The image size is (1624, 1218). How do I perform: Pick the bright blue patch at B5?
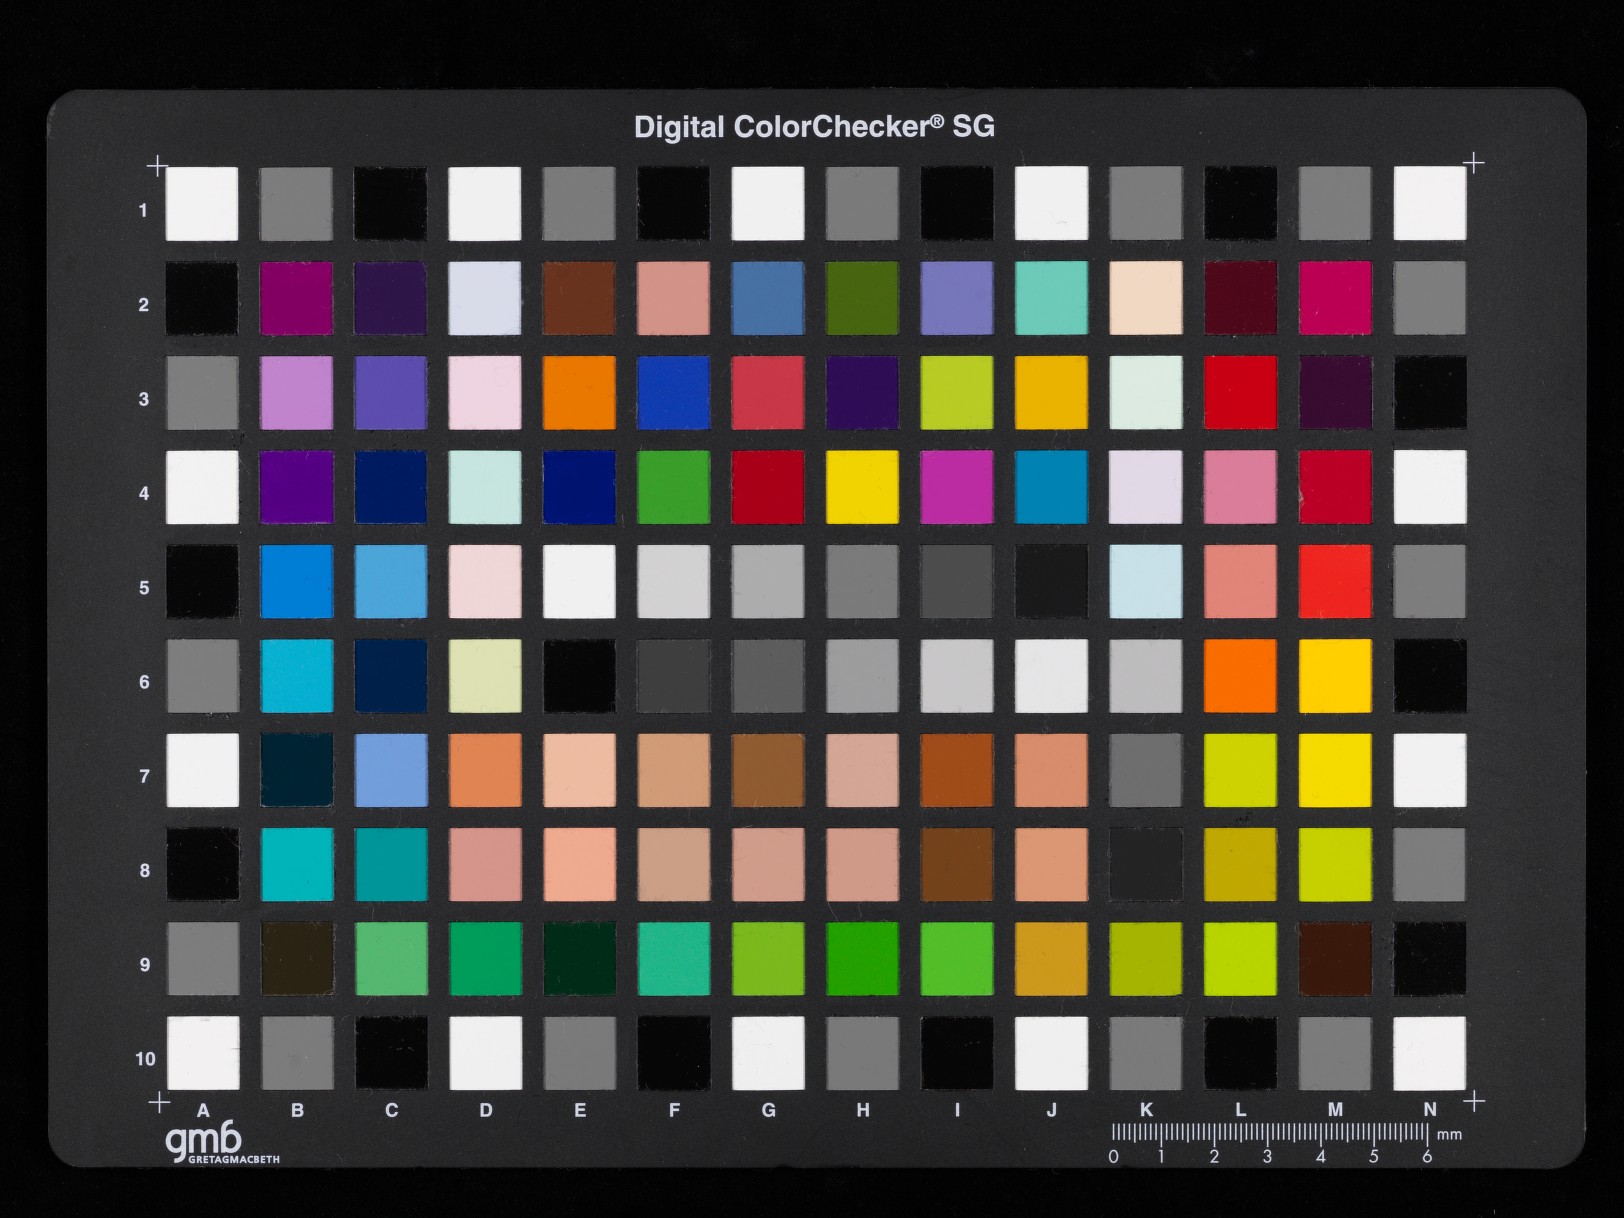tap(296, 581)
